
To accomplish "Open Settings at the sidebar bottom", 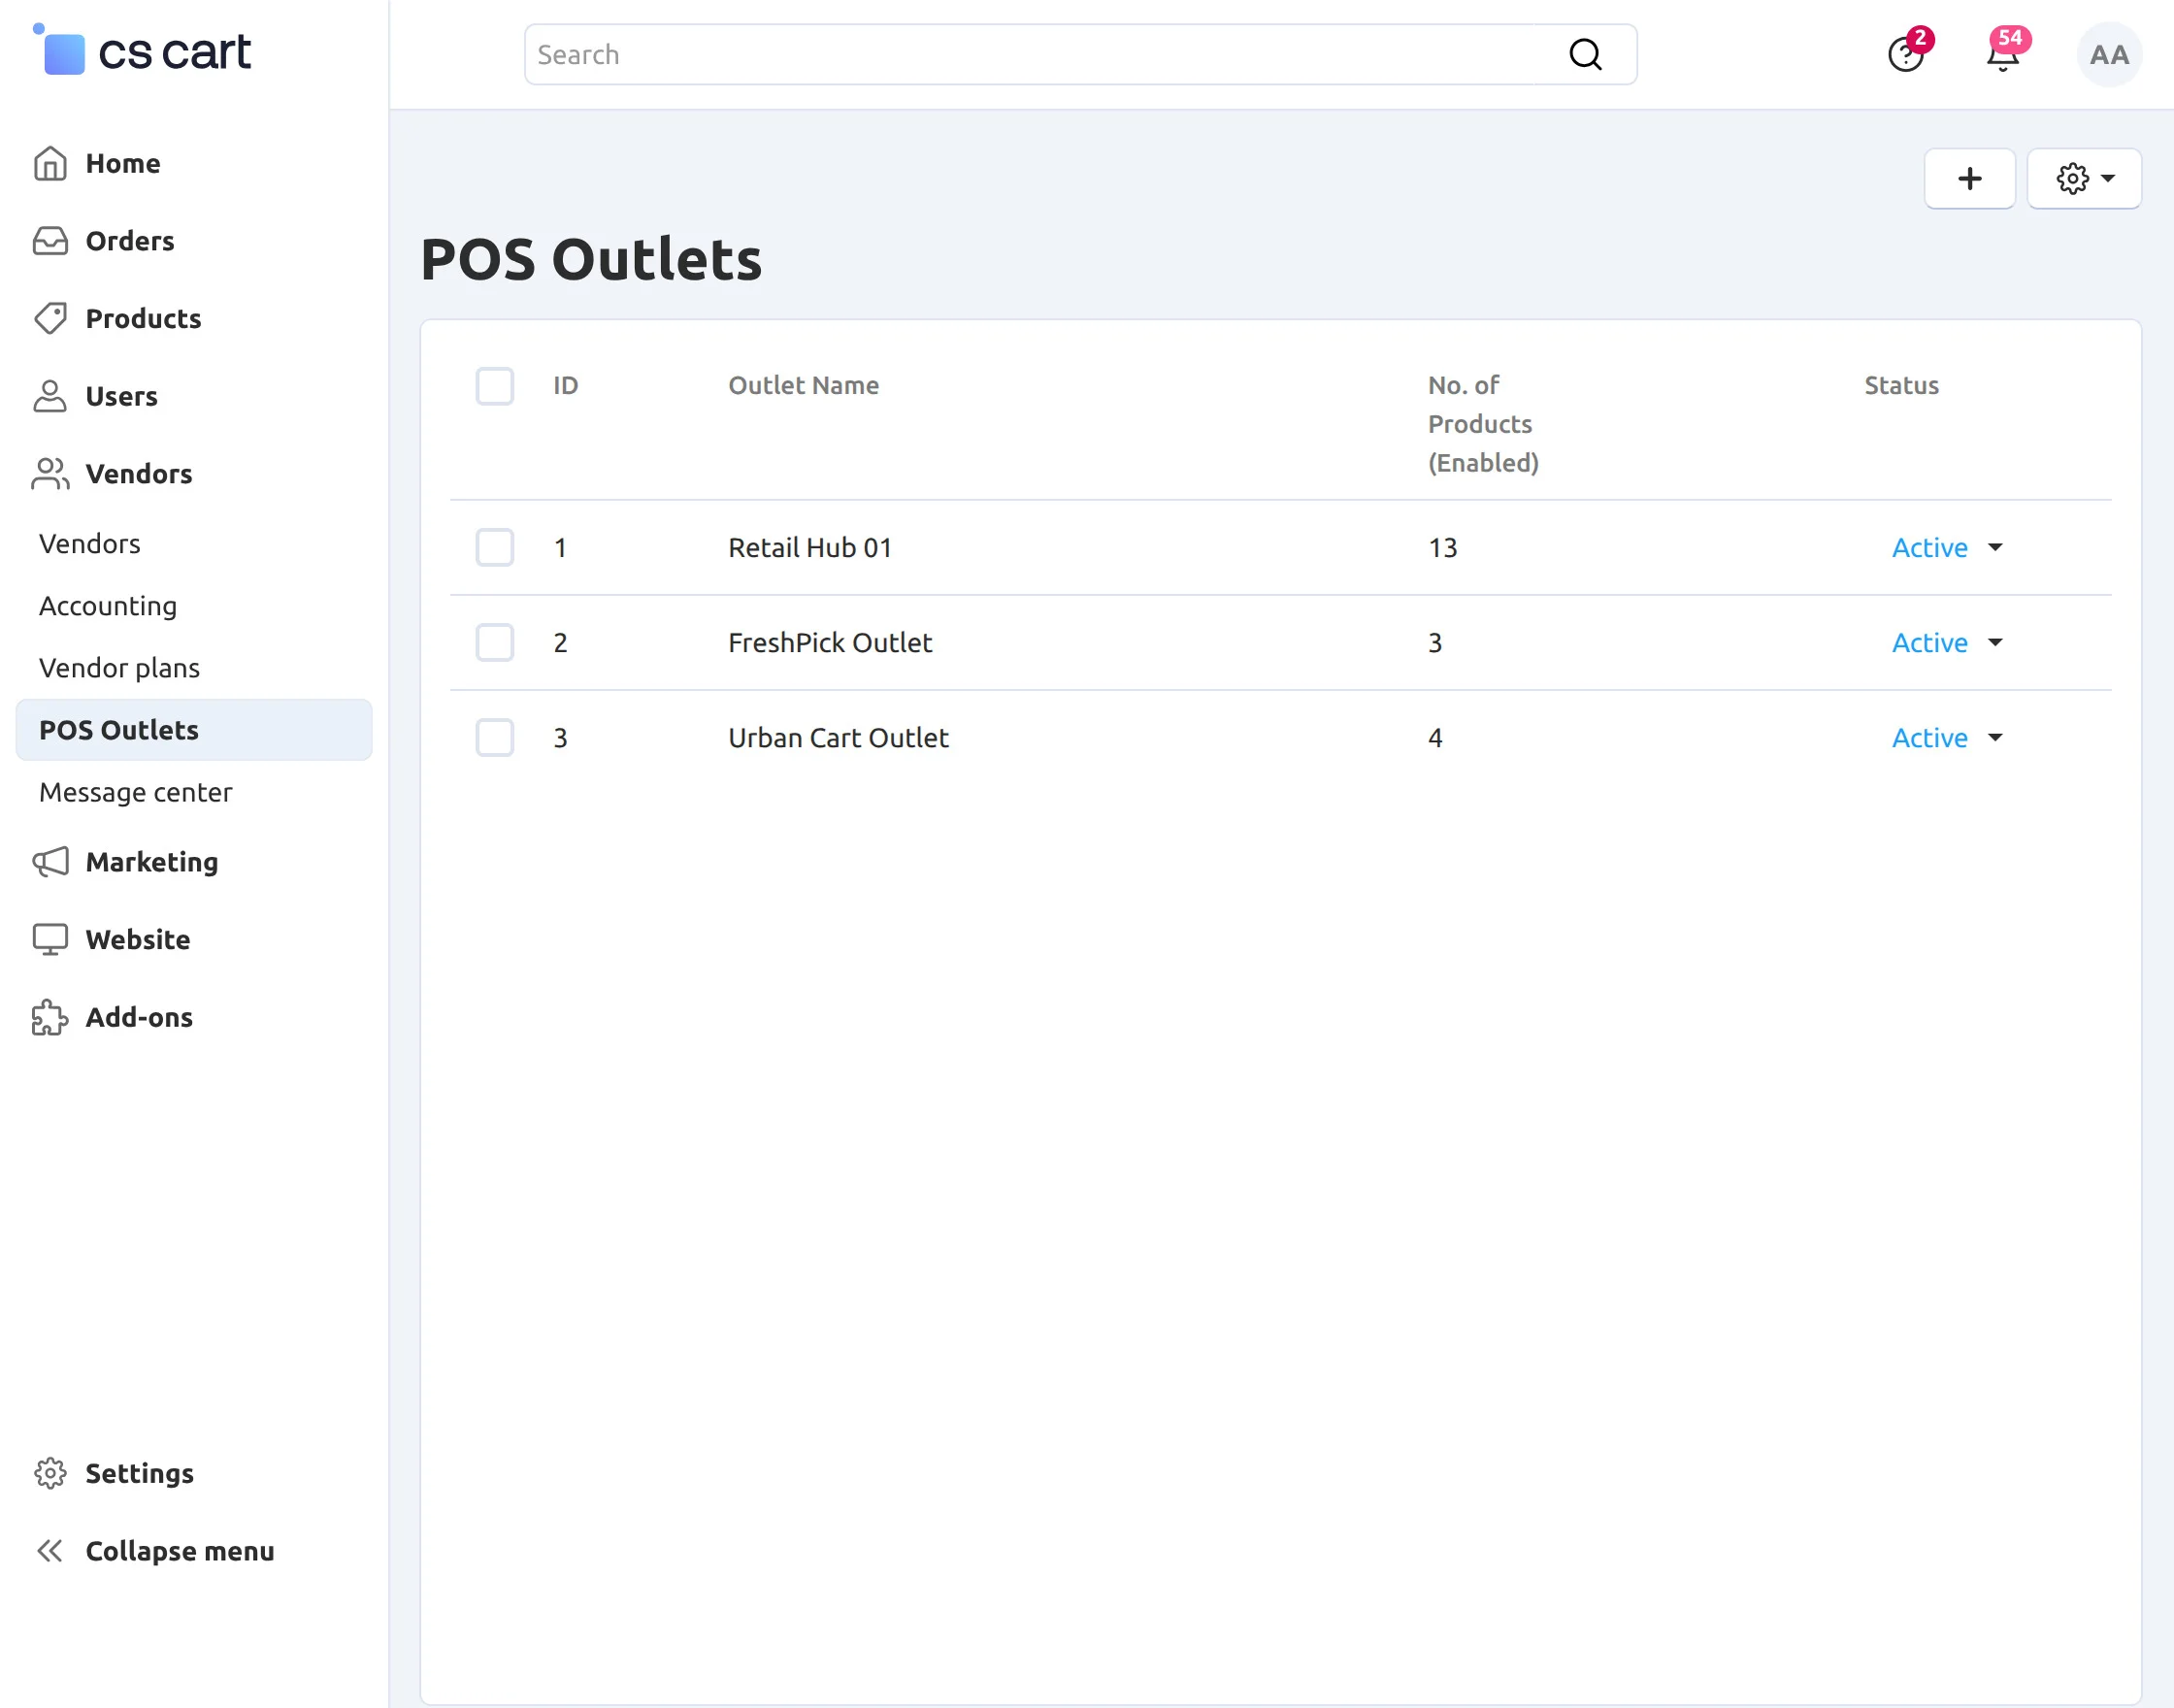I will [139, 1473].
